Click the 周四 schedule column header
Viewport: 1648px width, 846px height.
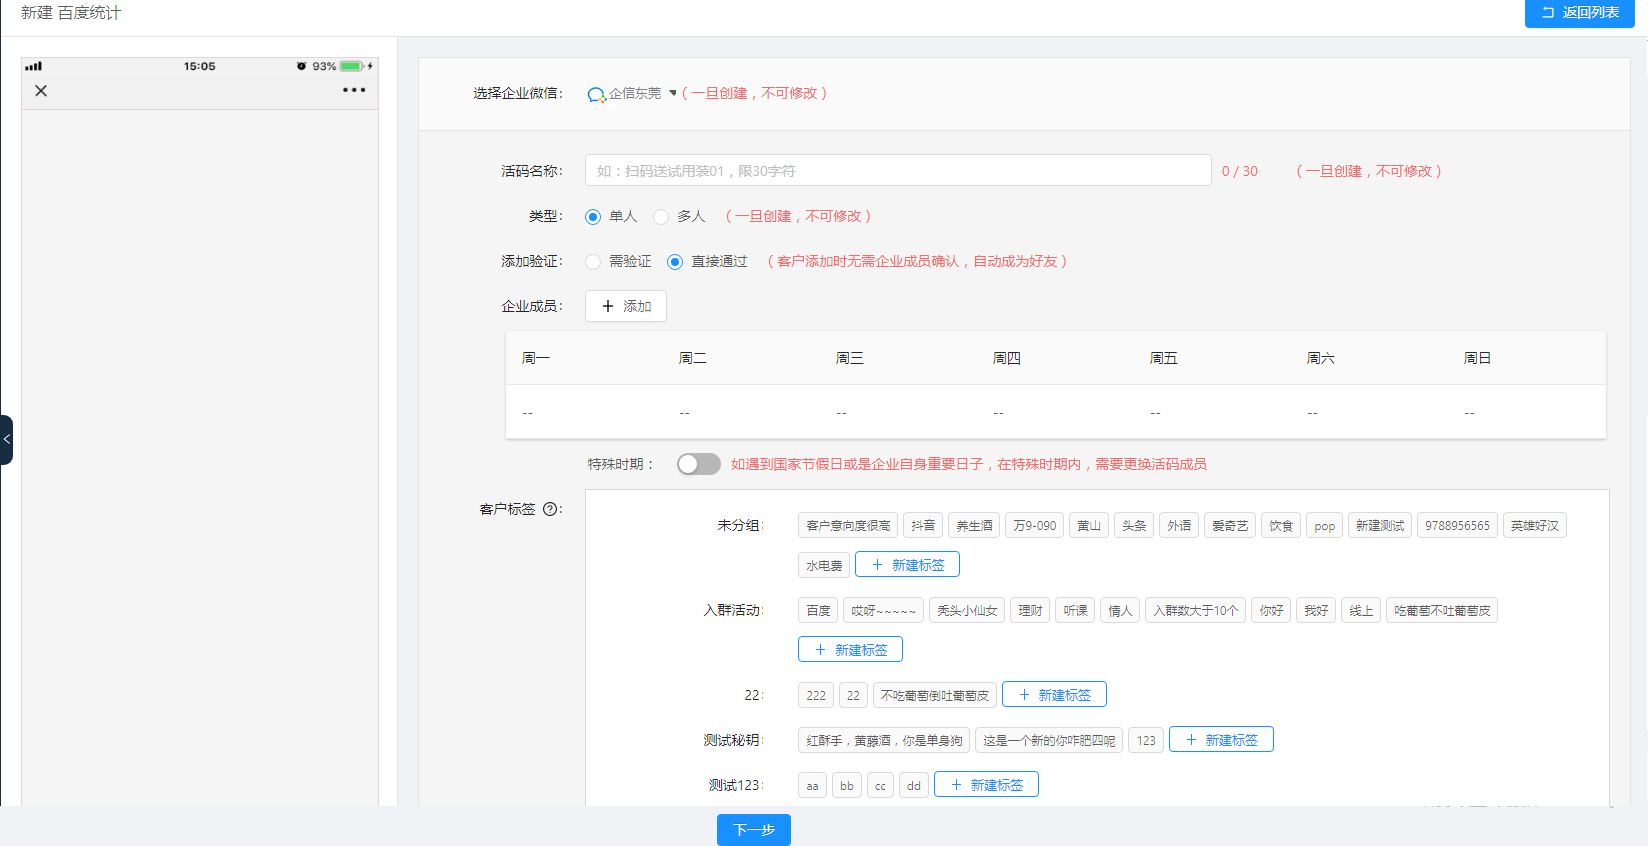tap(1006, 358)
